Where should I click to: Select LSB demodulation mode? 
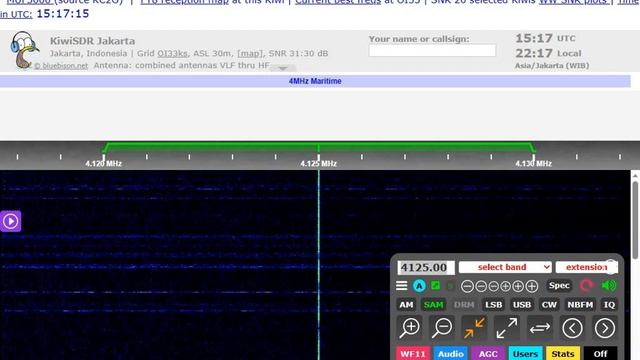pos(493,304)
